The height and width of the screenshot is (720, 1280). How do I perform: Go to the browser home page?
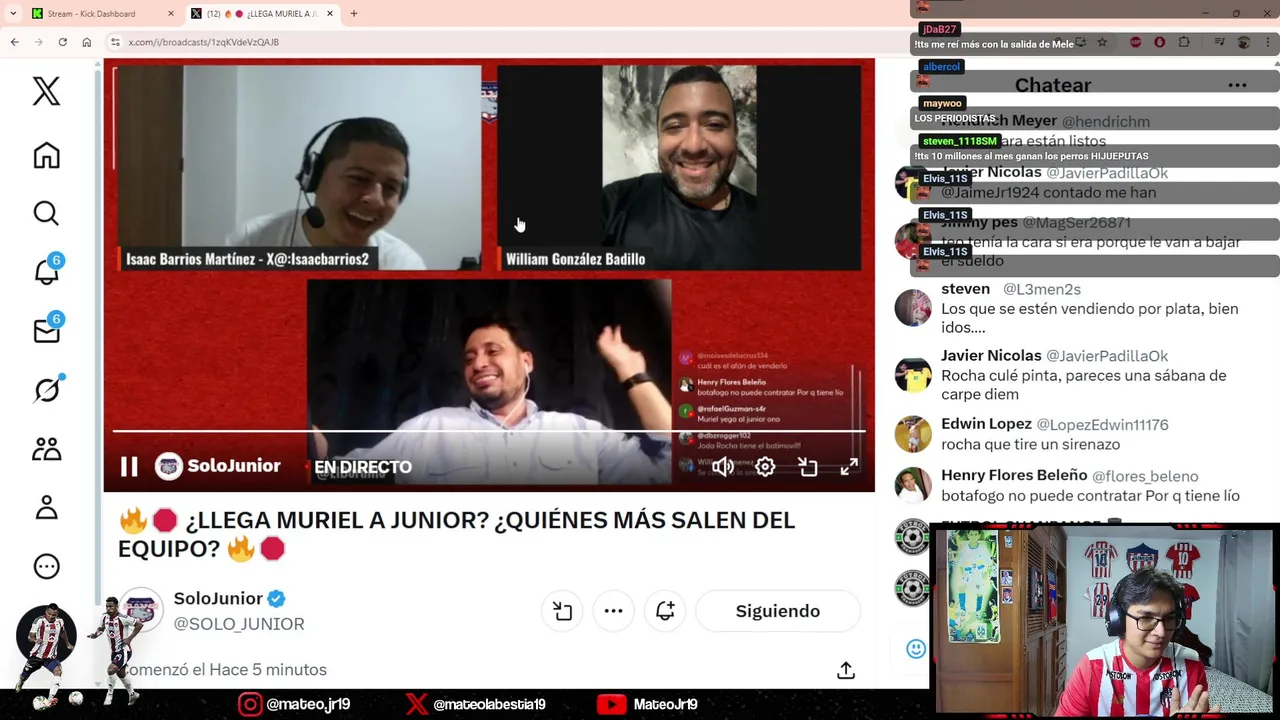click(x=87, y=42)
